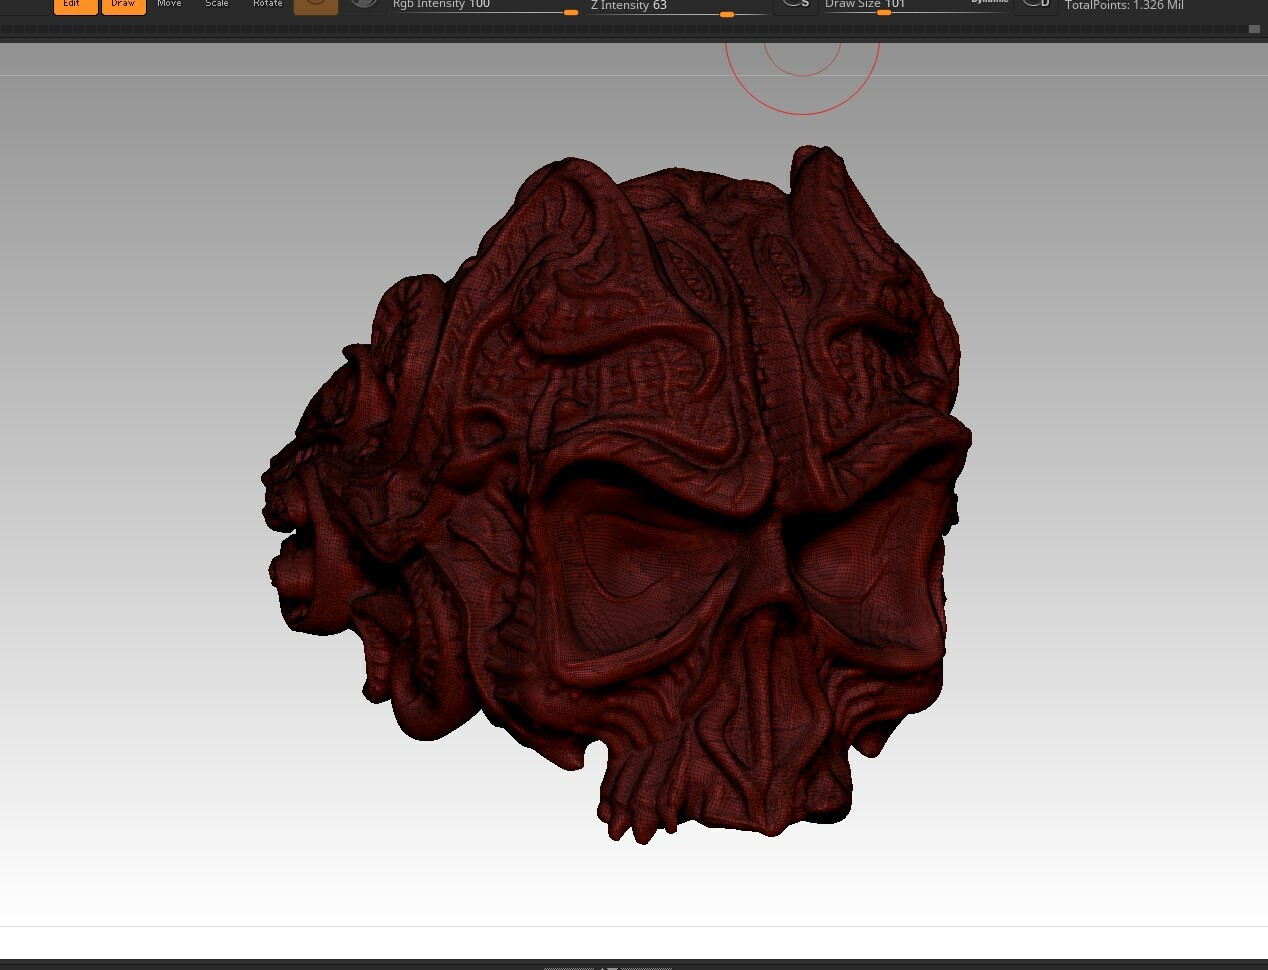Click the highlighted orange sphere icon

(x=316, y=6)
